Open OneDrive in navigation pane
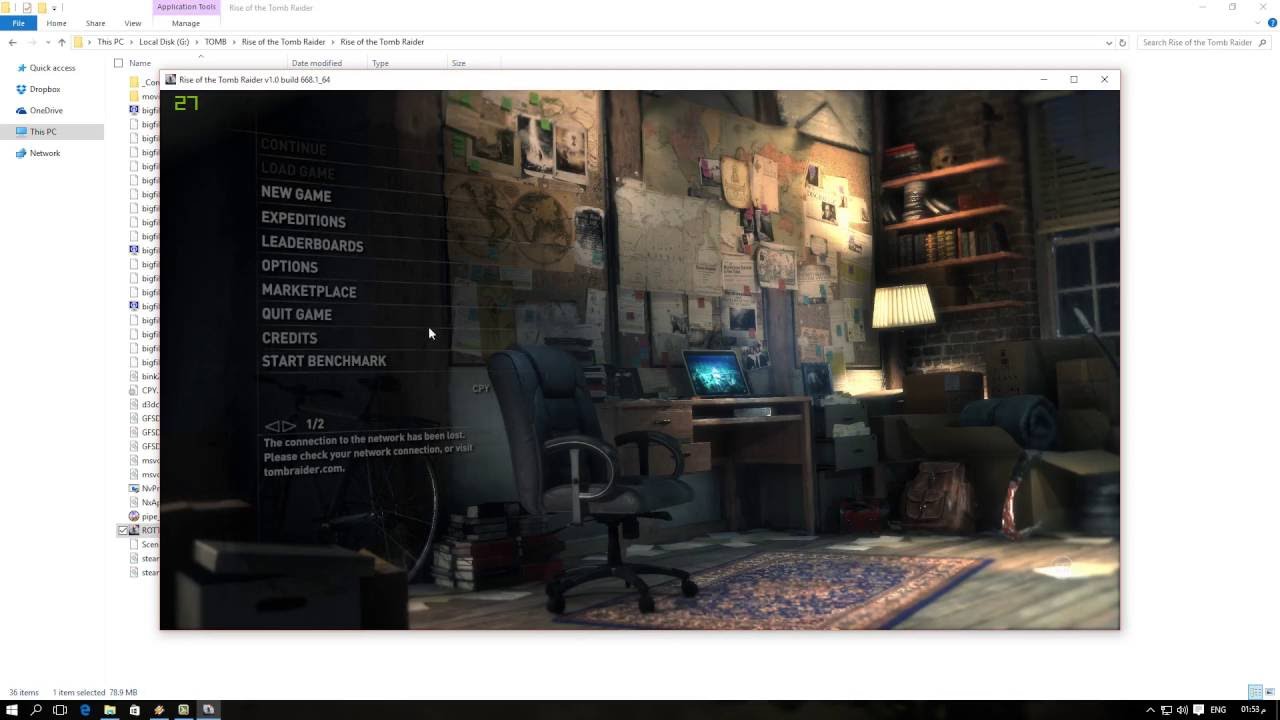 tap(46, 110)
